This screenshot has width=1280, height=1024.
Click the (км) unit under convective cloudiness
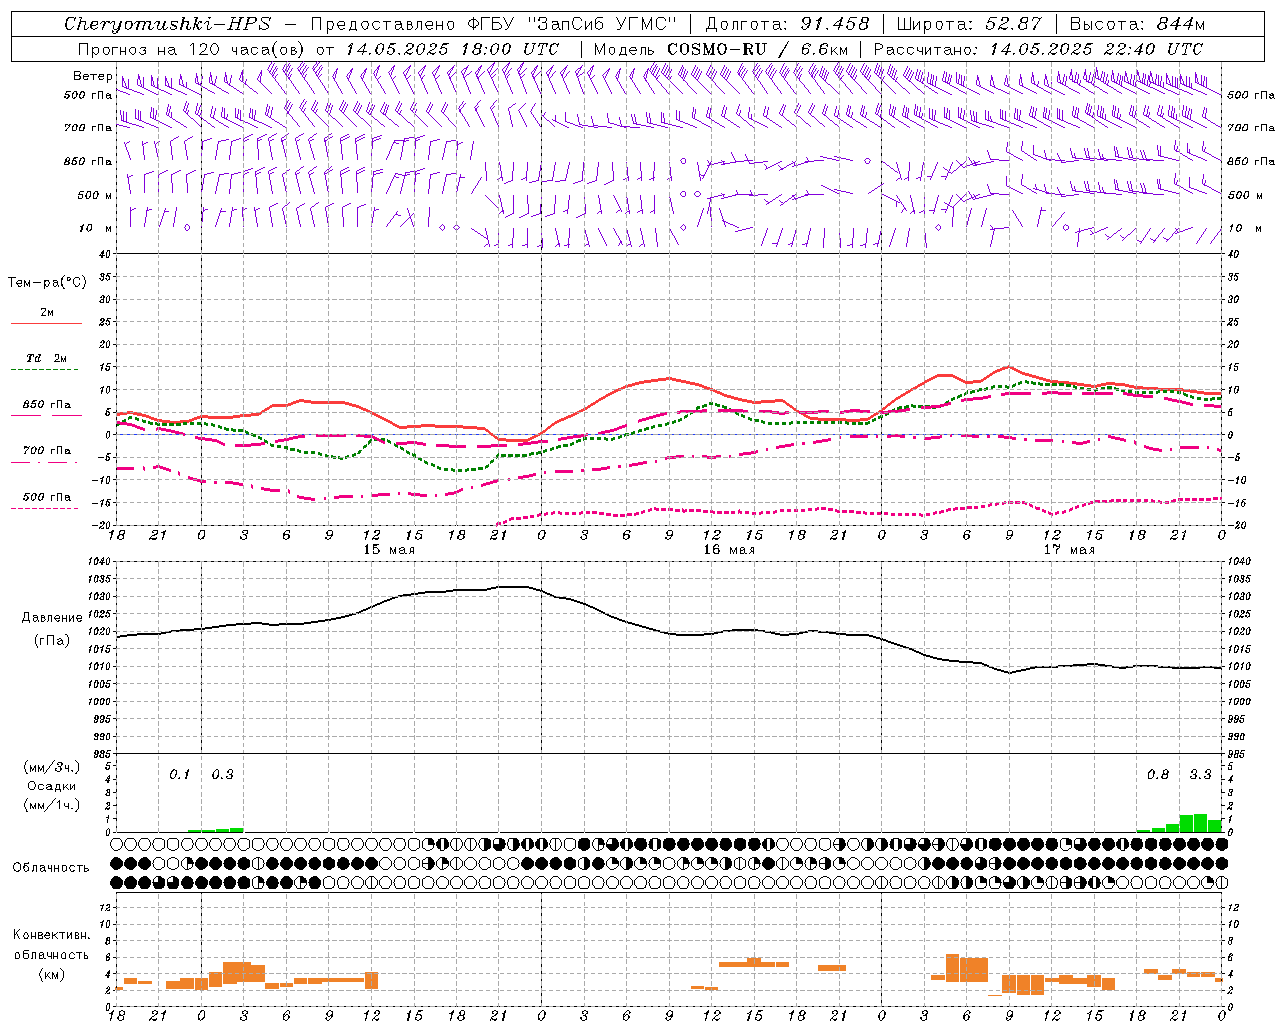click(x=51, y=974)
